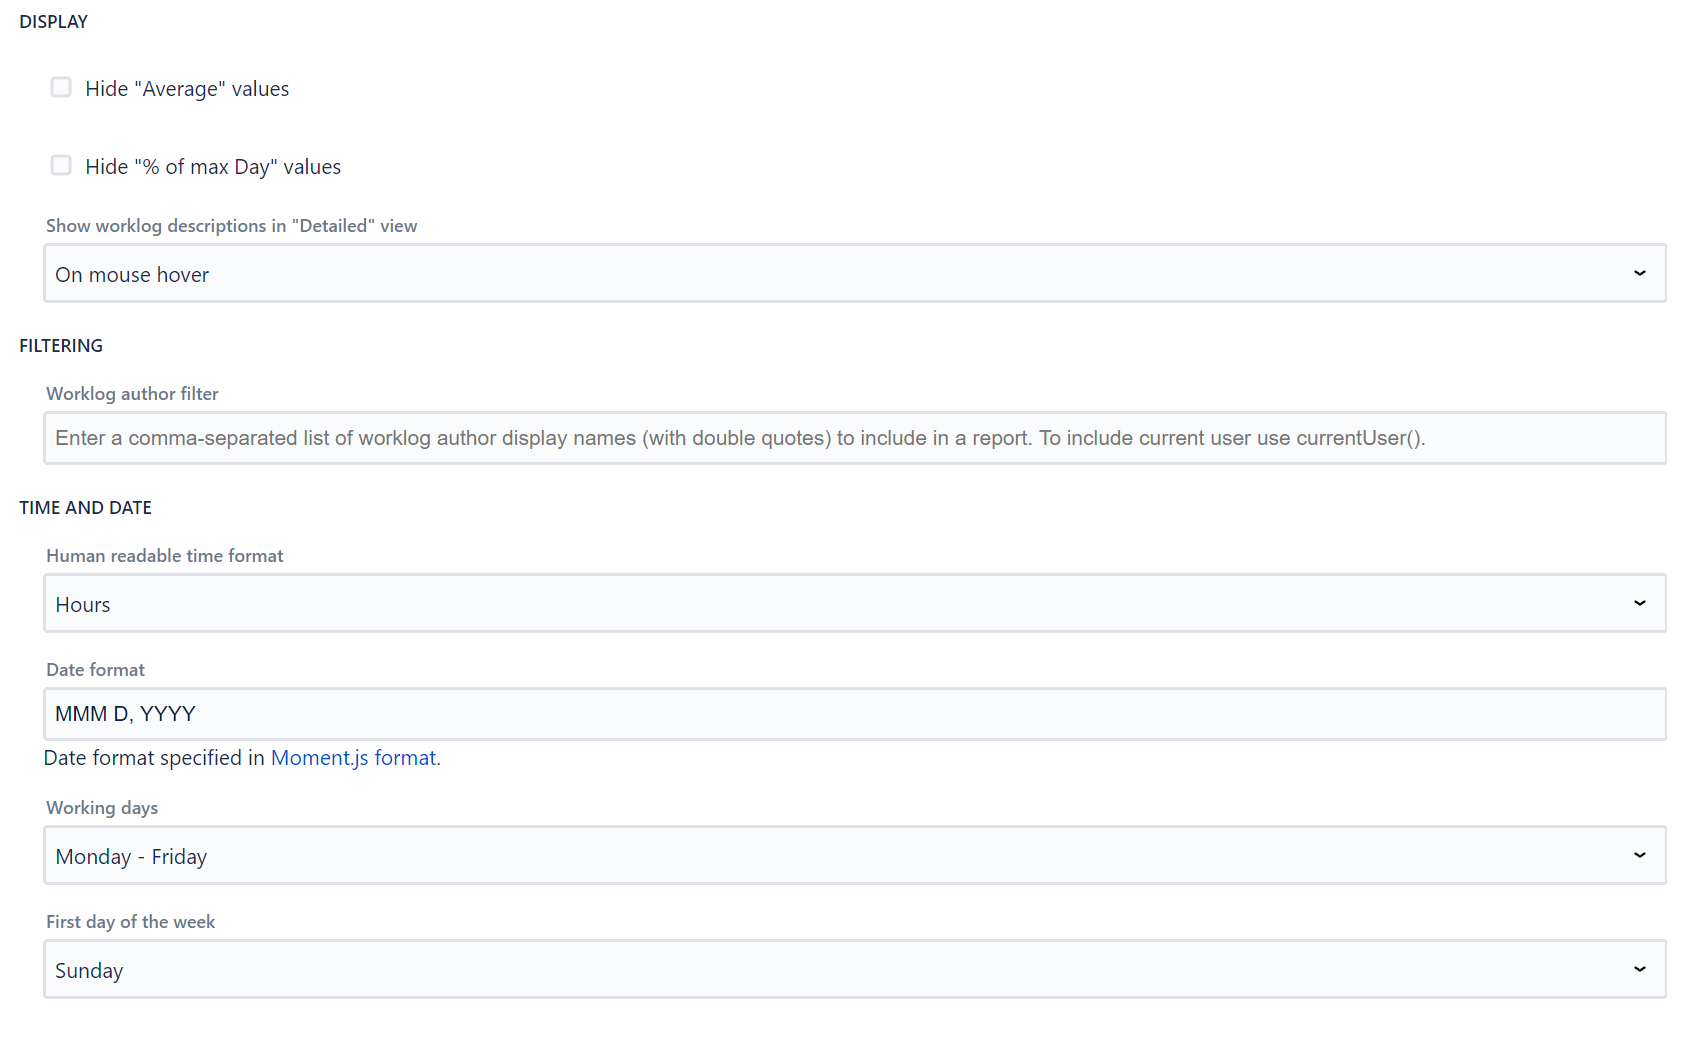Click the "Human readable time format" label
Image resolution: width=1687 pixels, height=1041 pixels.
tap(165, 556)
